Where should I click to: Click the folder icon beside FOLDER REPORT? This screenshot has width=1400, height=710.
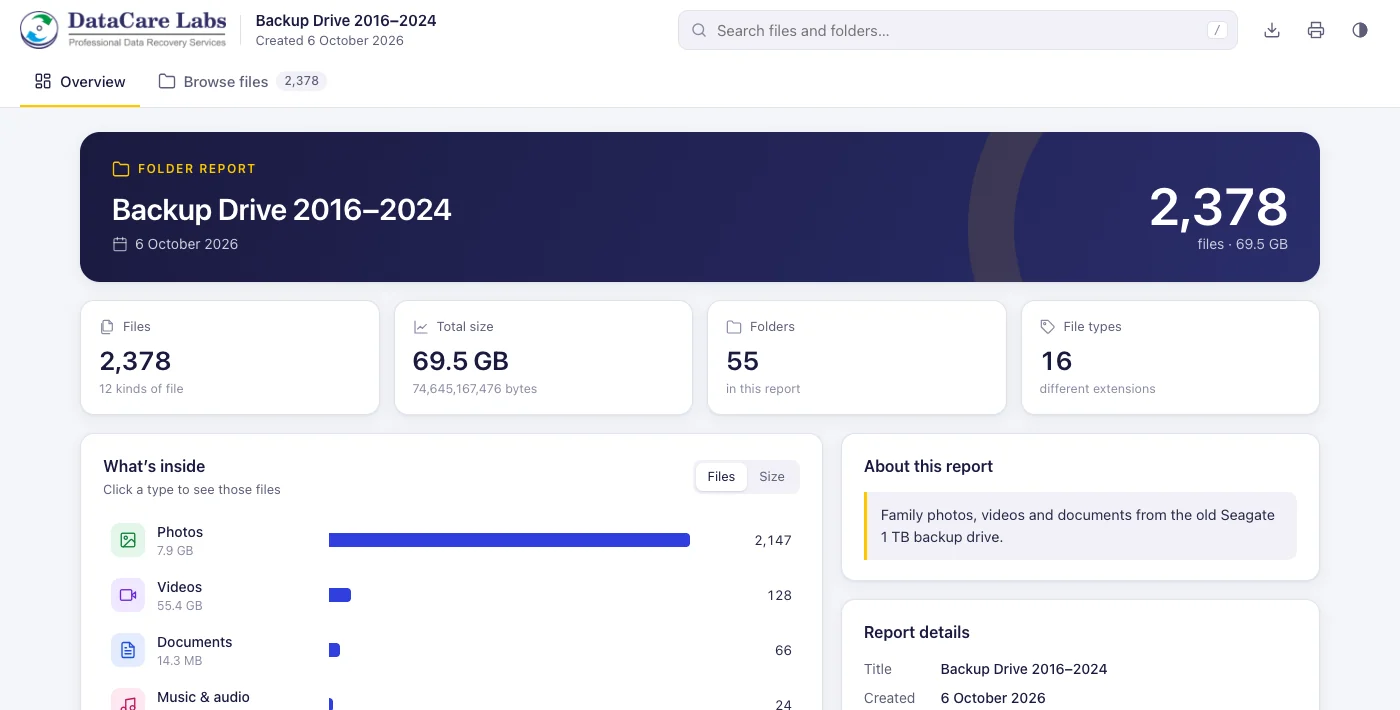point(121,169)
